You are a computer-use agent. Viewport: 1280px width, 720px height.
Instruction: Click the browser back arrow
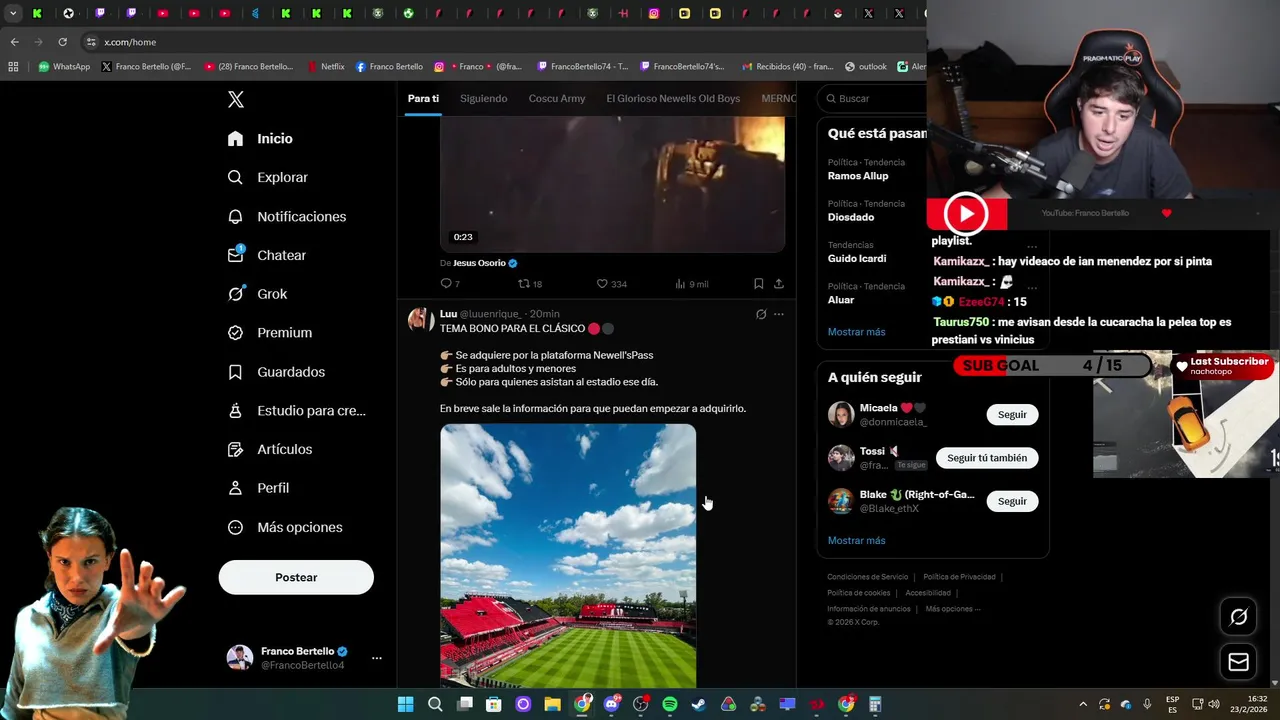point(14,42)
